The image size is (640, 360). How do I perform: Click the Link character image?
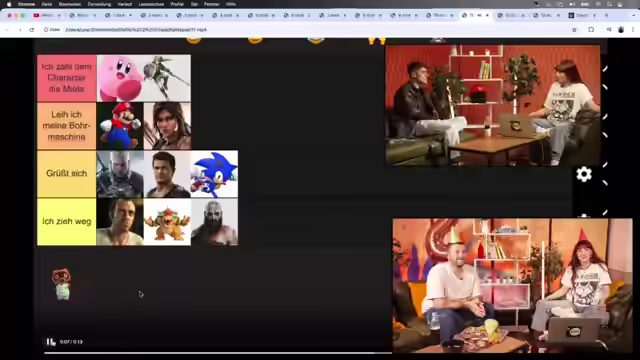pos(167,78)
